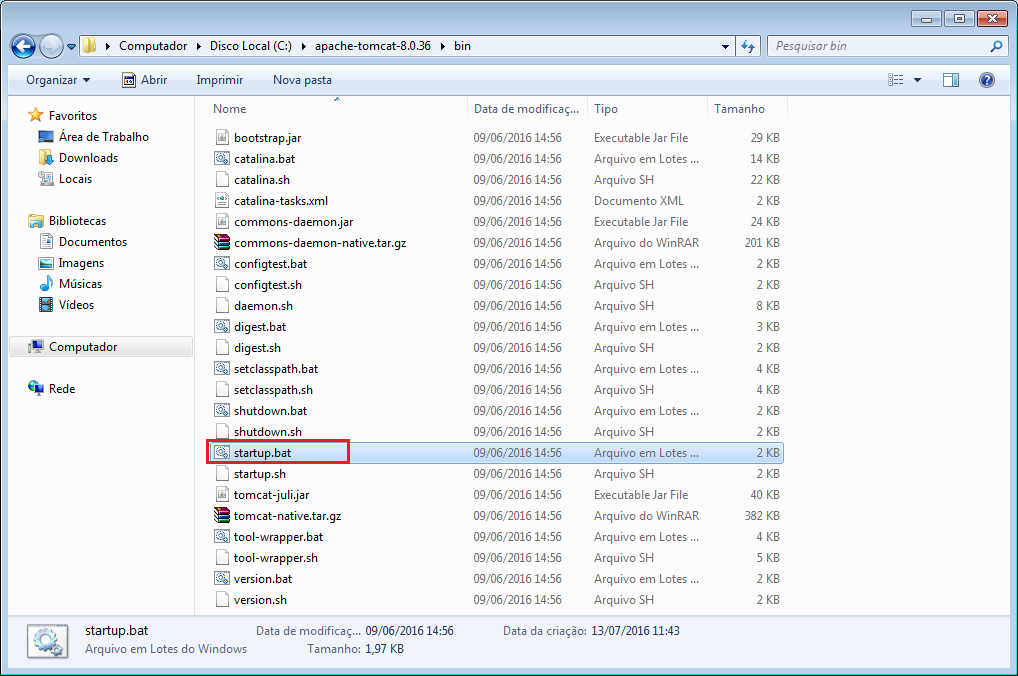Expand the arrow after Computador in path

198,46
